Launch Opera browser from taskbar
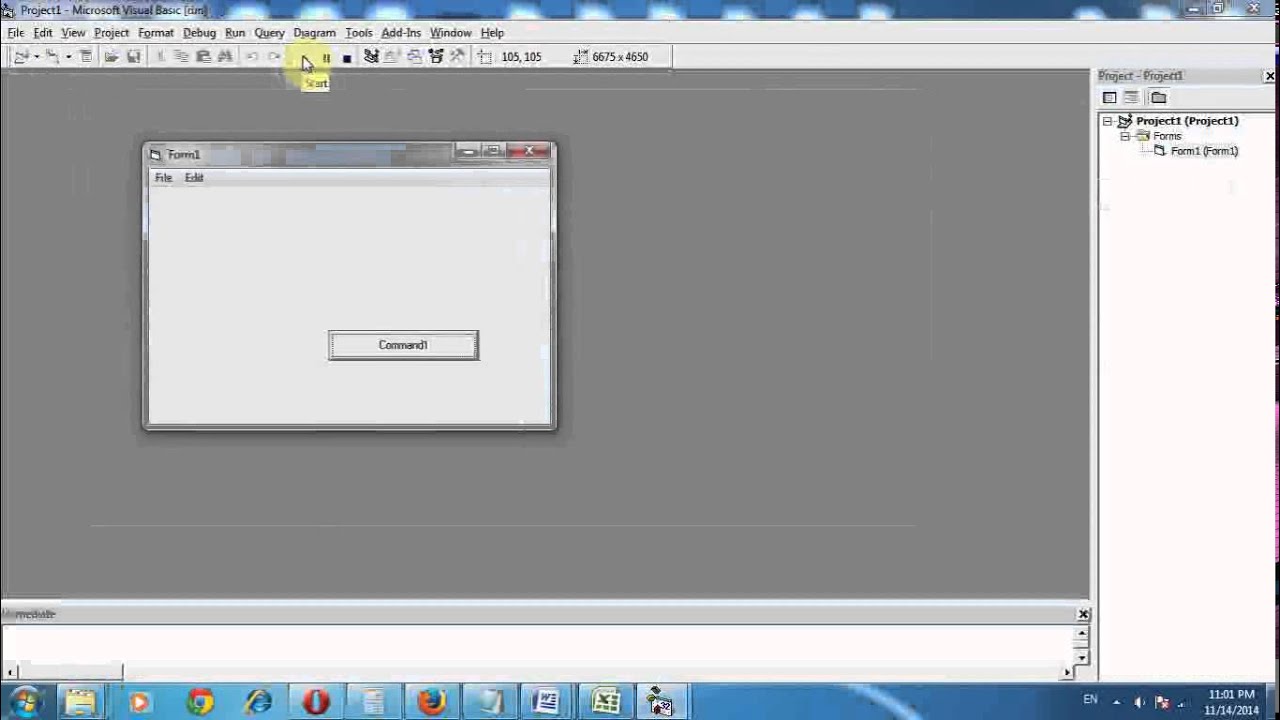This screenshot has height=720, width=1280. coord(316,702)
